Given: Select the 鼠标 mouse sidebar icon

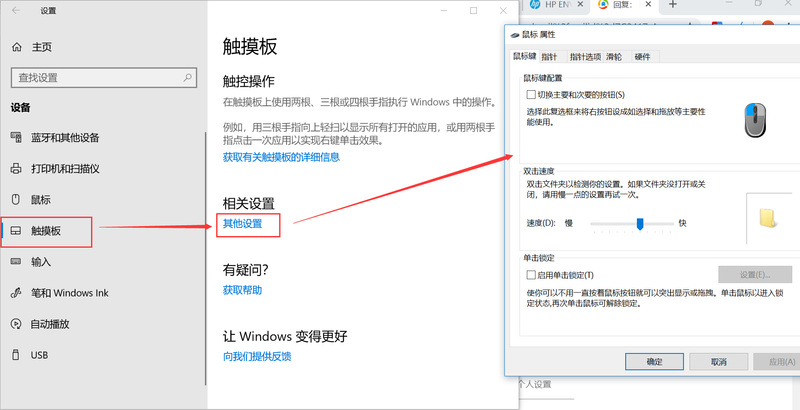Looking at the screenshot, I should click(15, 199).
